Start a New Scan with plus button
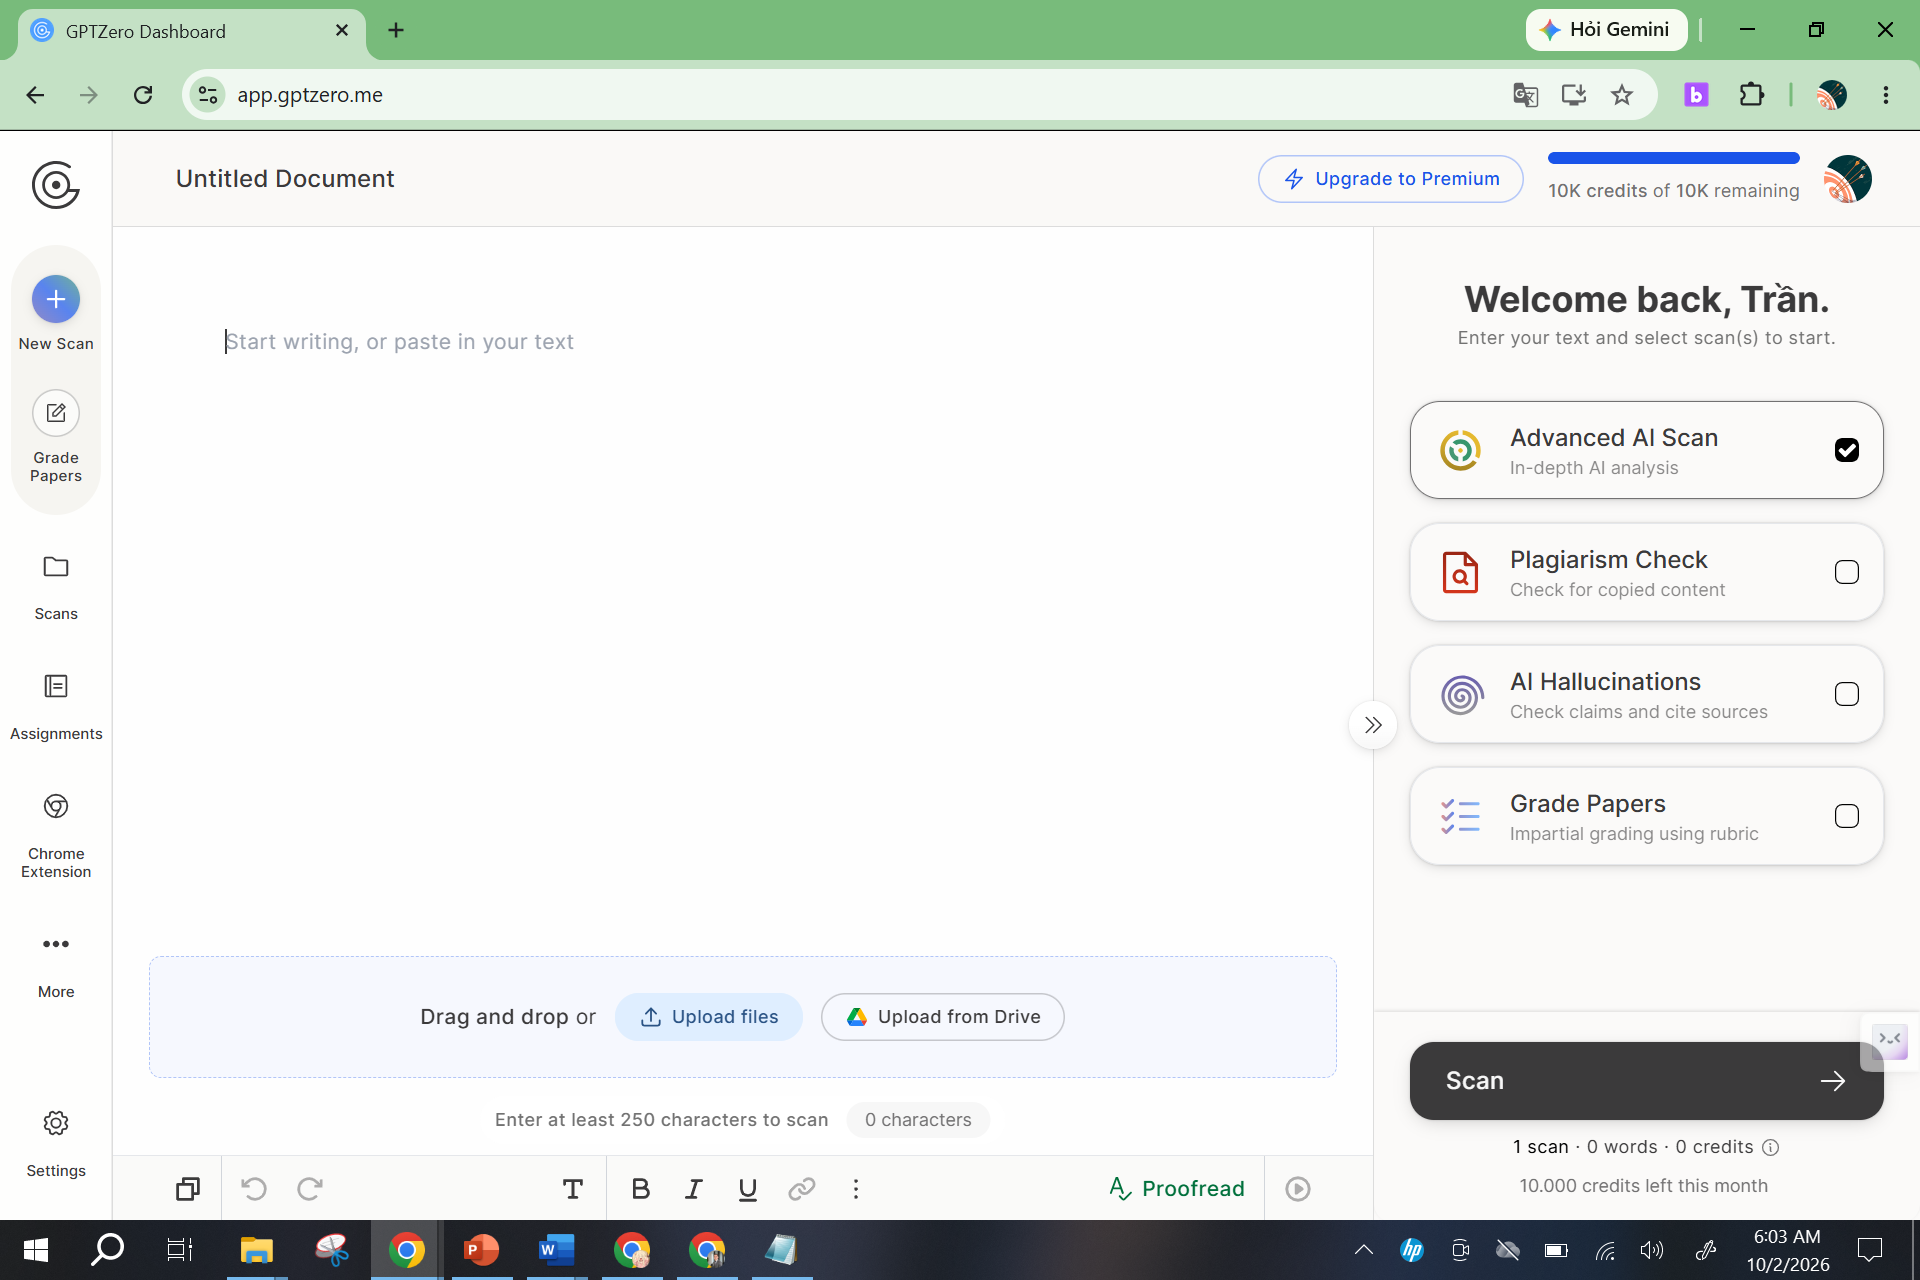 (55, 299)
